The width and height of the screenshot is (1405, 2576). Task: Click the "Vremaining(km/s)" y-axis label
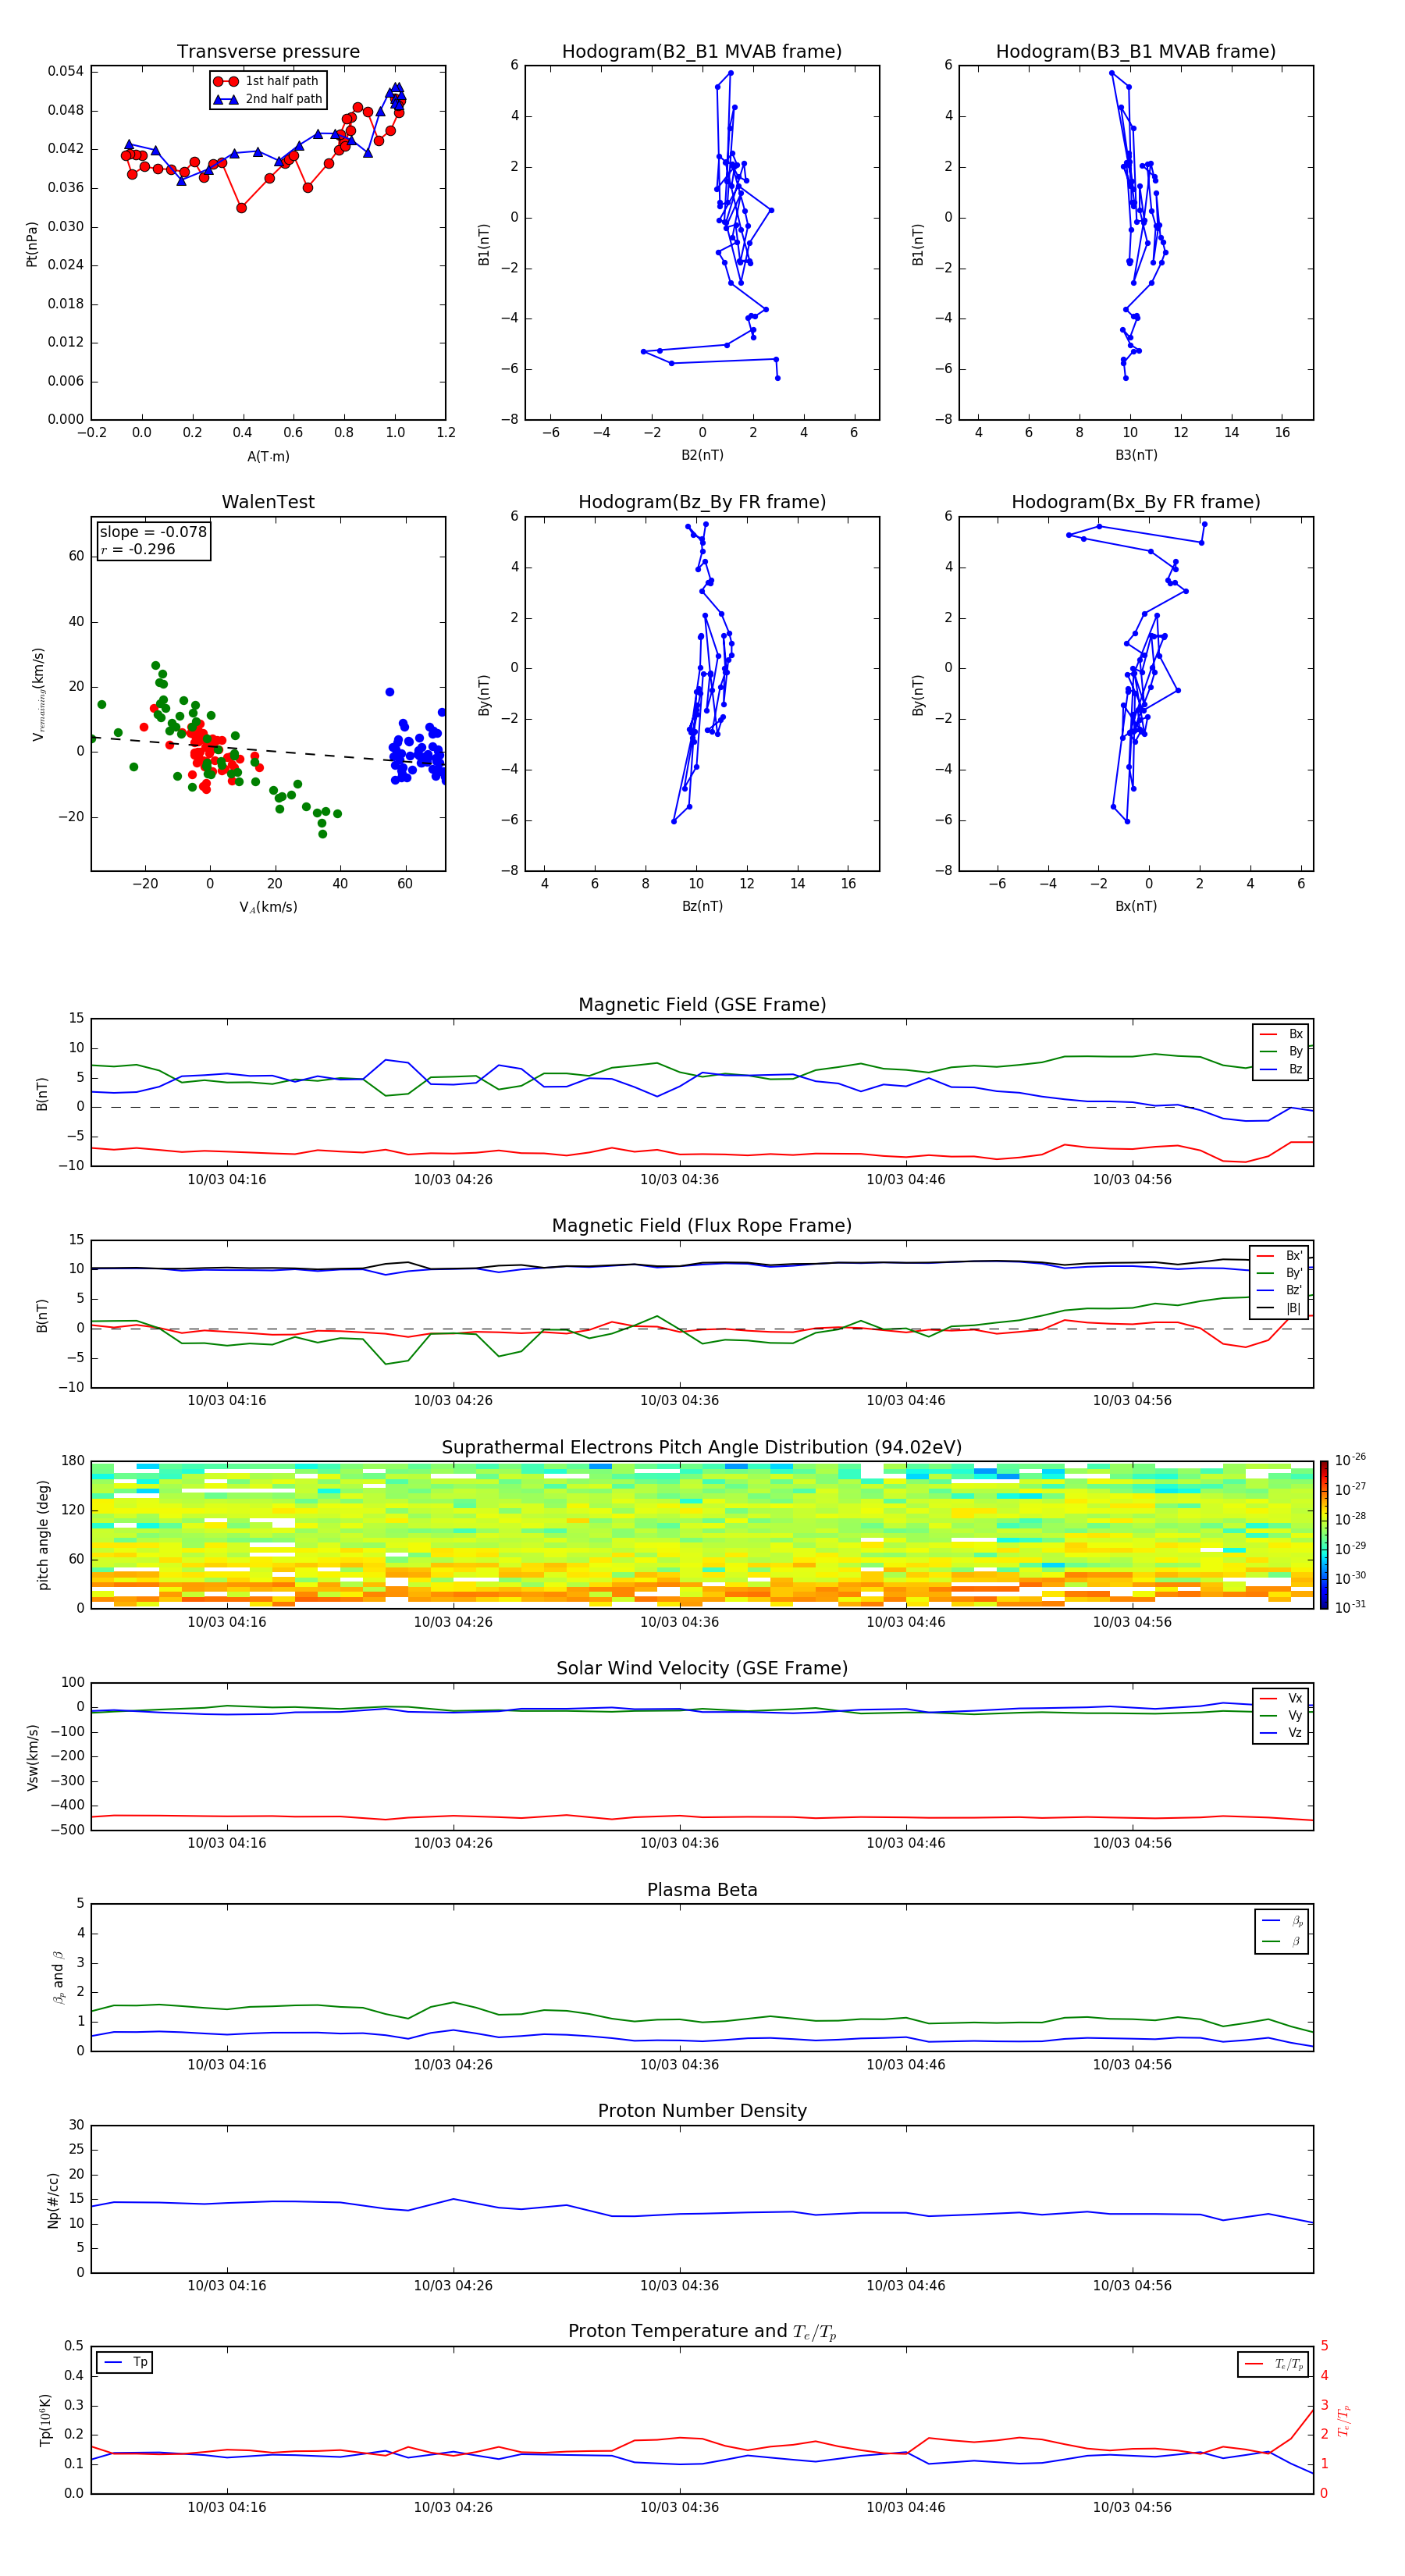(x=39, y=694)
